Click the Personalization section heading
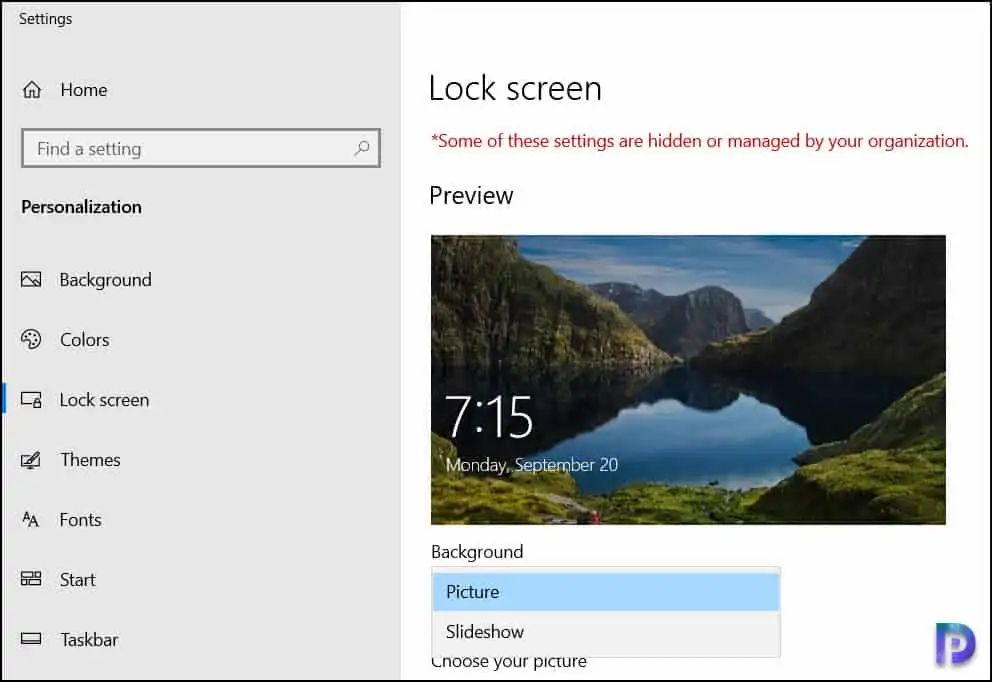992x682 pixels. coord(82,207)
